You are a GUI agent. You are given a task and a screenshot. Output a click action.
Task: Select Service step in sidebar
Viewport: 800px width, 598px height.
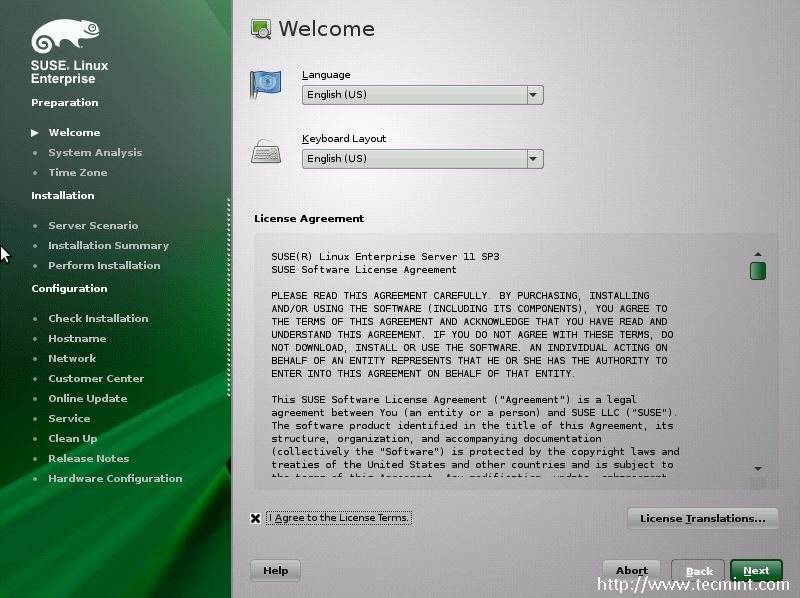click(x=69, y=418)
